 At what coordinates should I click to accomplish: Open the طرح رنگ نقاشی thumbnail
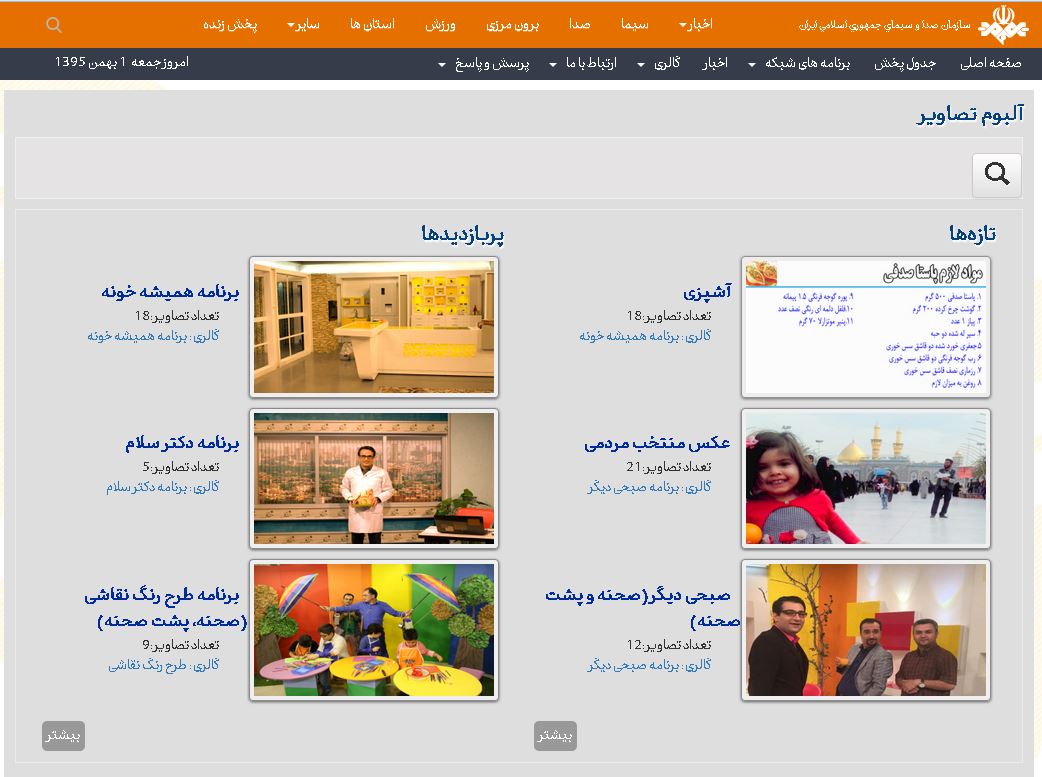click(374, 630)
